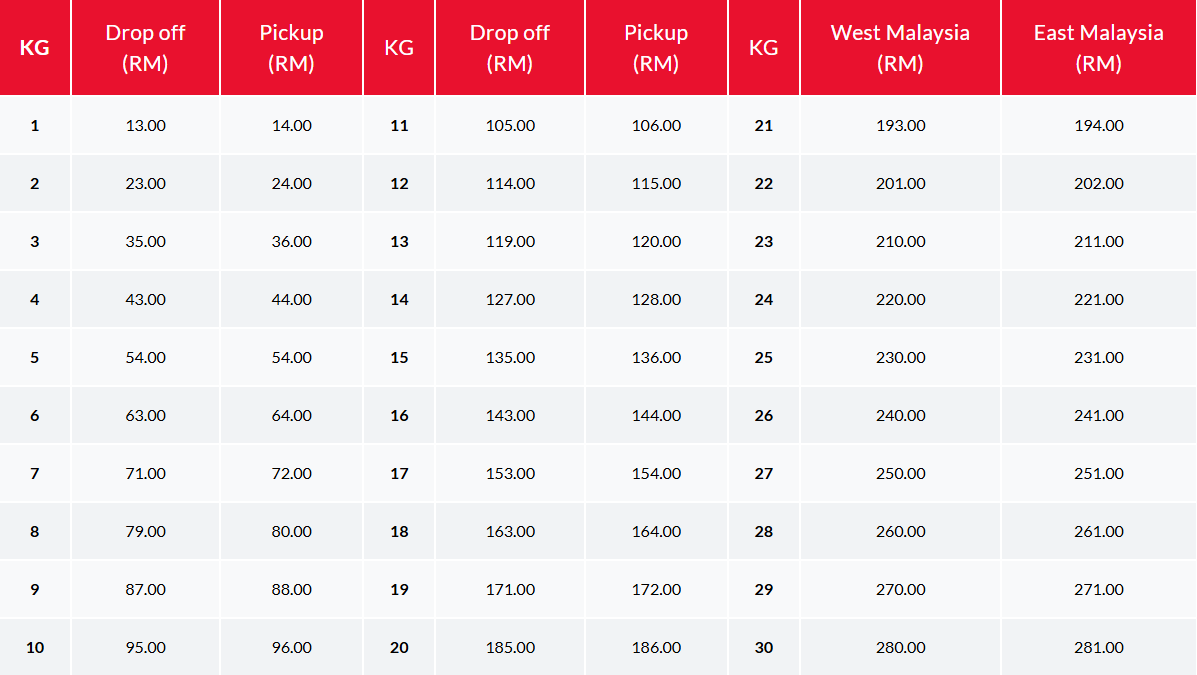
Task: Select the 13.00 drop off price cell
Action: click(146, 126)
